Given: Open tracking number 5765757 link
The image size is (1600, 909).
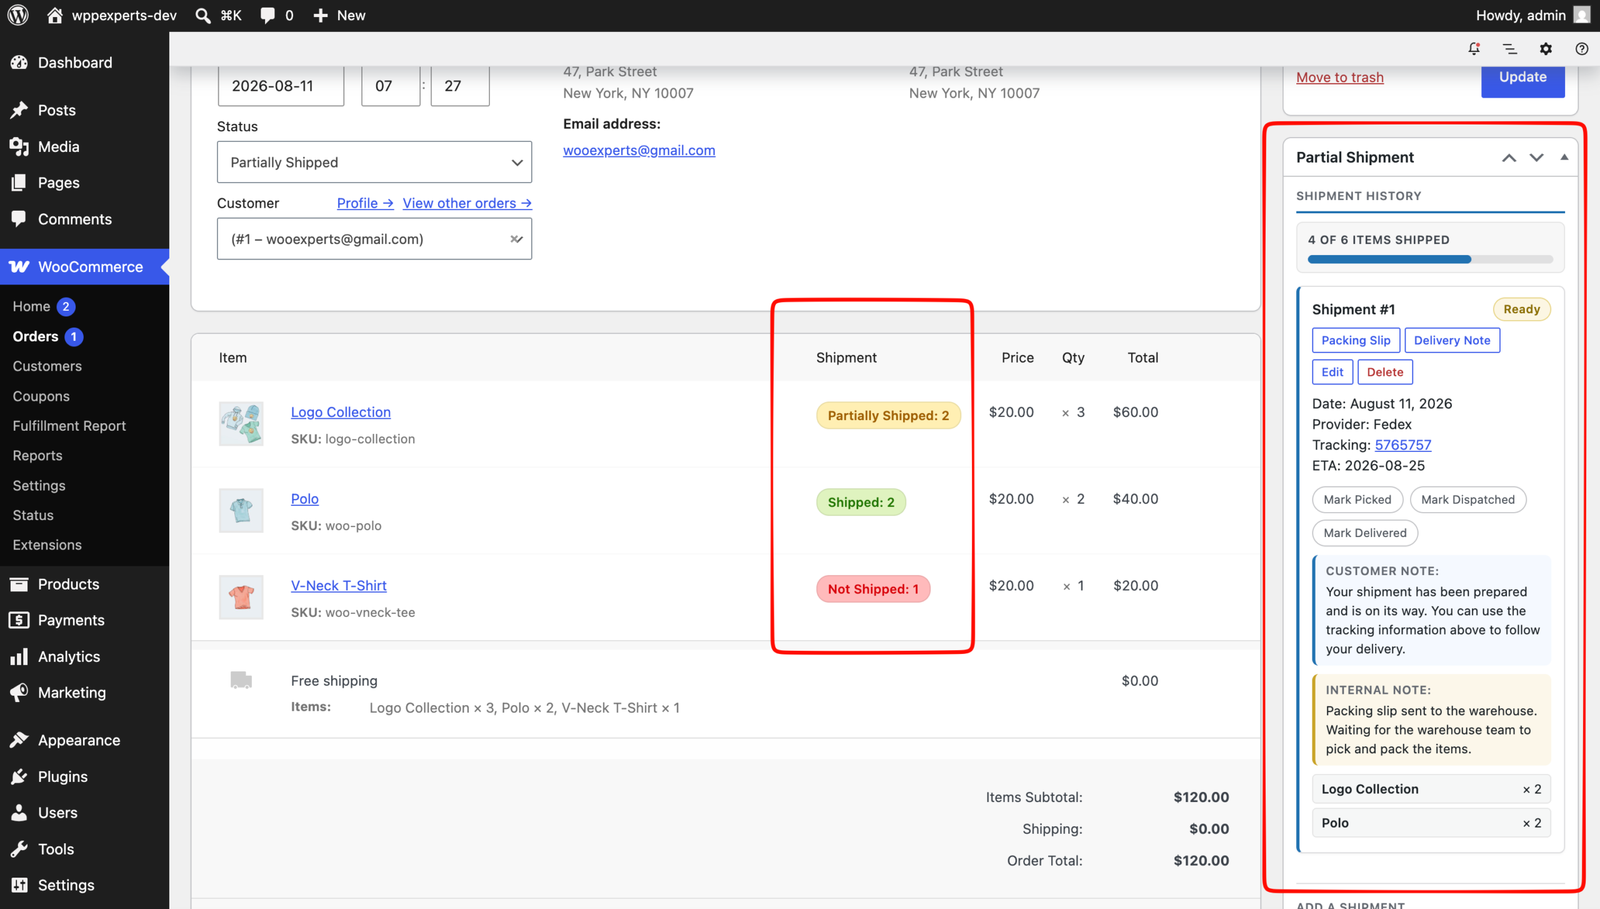Looking at the screenshot, I should [x=1403, y=445].
